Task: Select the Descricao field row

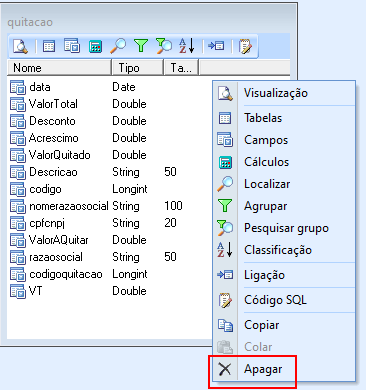Action: [109, 172]
